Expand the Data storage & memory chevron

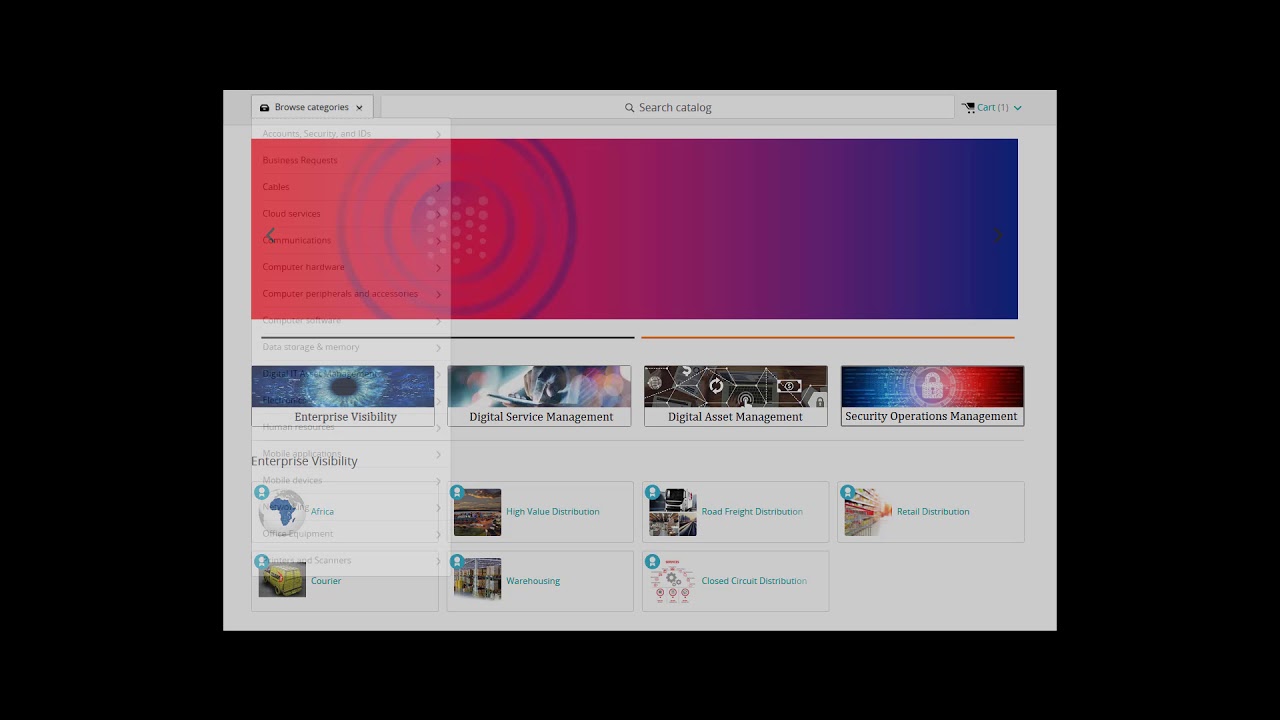tap(438, 348)
